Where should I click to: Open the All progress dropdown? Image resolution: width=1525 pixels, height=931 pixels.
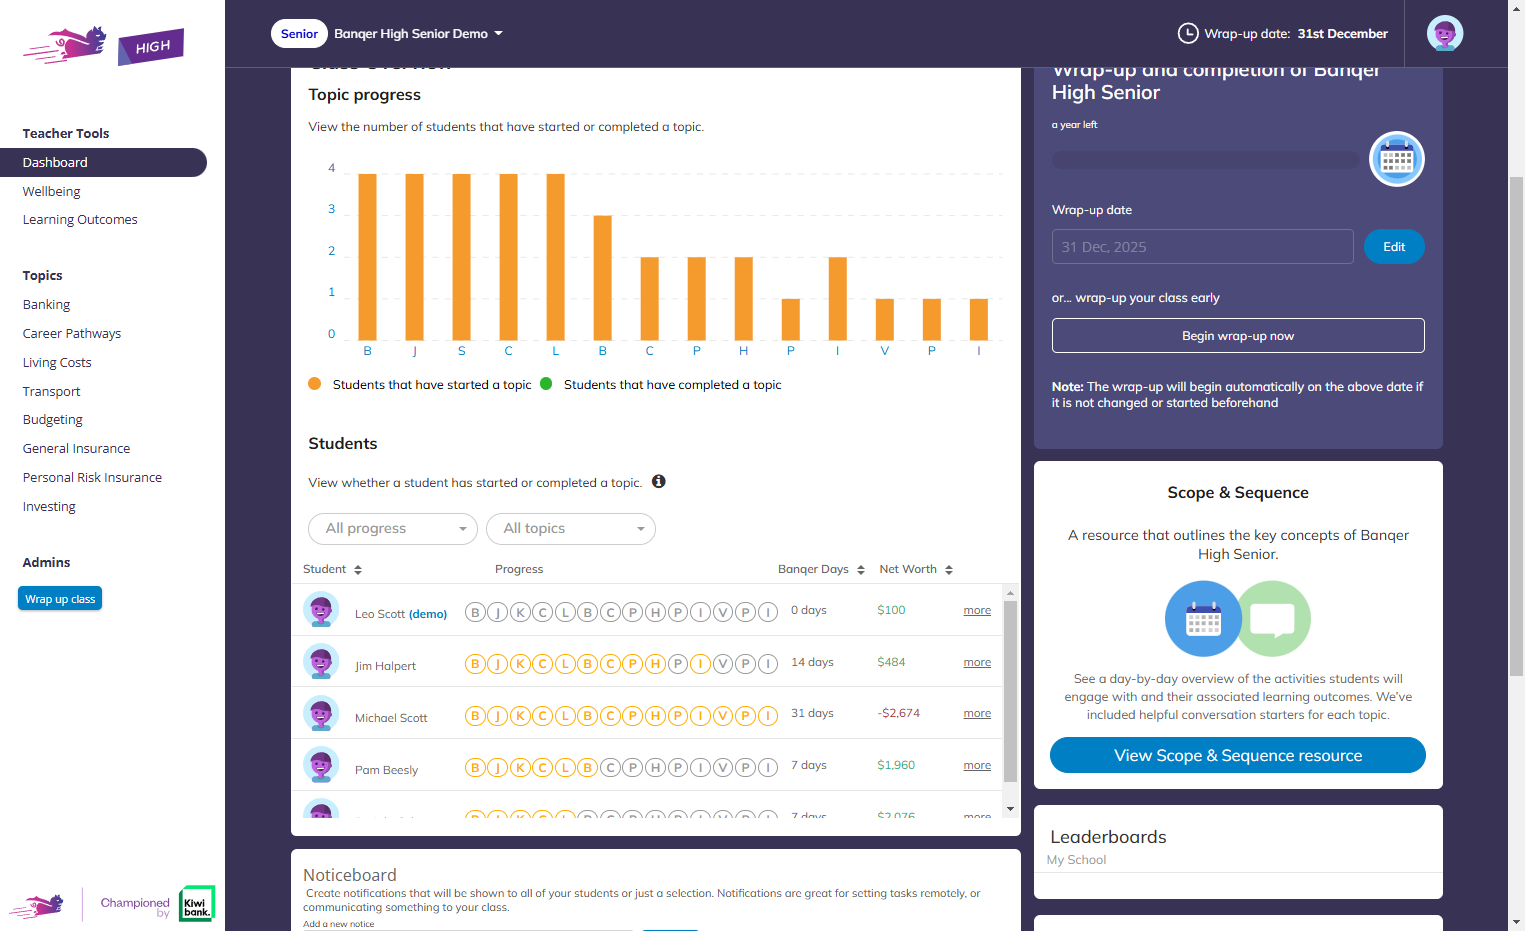pyautogui.click(x=393, y=529)
